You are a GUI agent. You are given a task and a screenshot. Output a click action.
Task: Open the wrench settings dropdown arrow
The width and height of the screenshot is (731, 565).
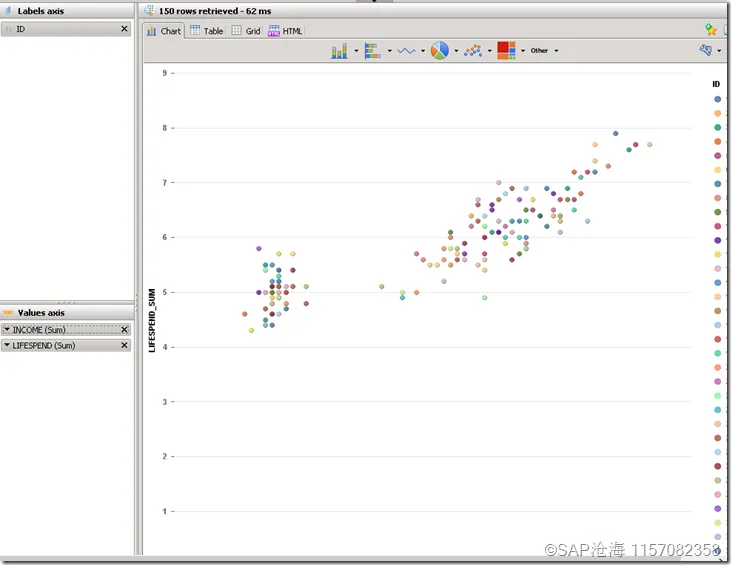tap(719, 51)
